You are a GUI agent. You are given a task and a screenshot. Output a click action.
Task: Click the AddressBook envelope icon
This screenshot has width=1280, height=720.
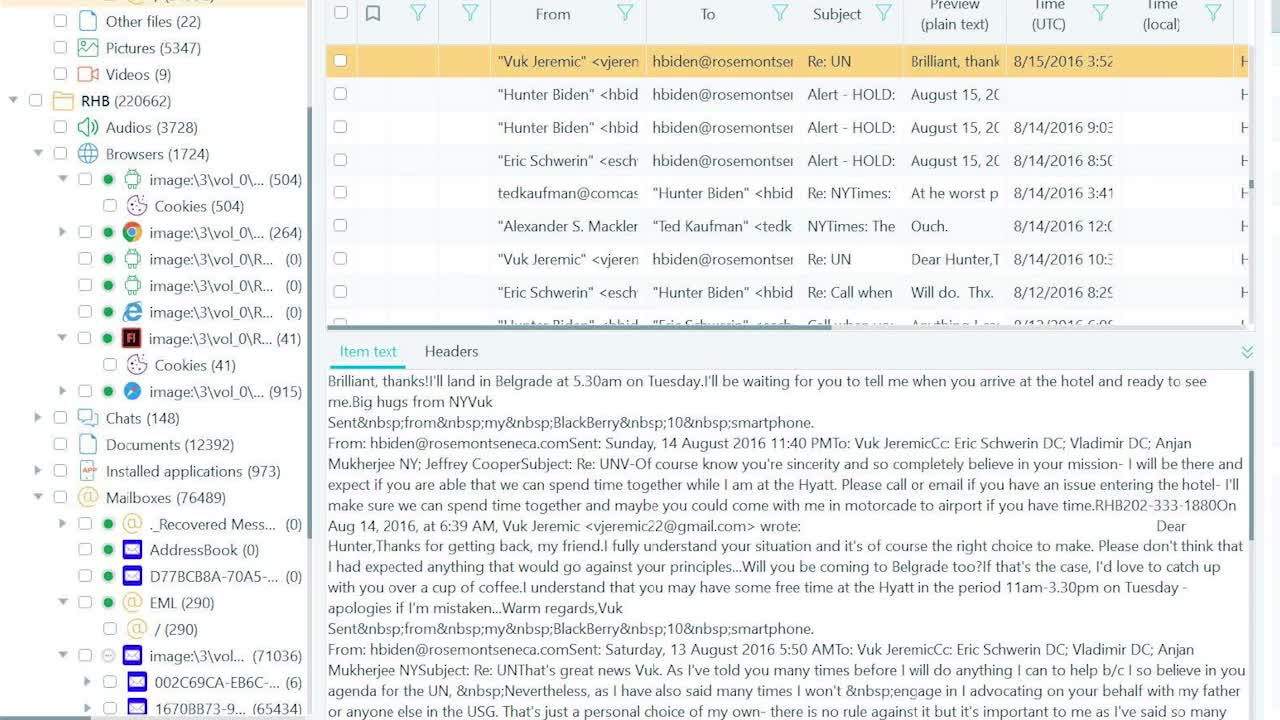tap(132, 550)
